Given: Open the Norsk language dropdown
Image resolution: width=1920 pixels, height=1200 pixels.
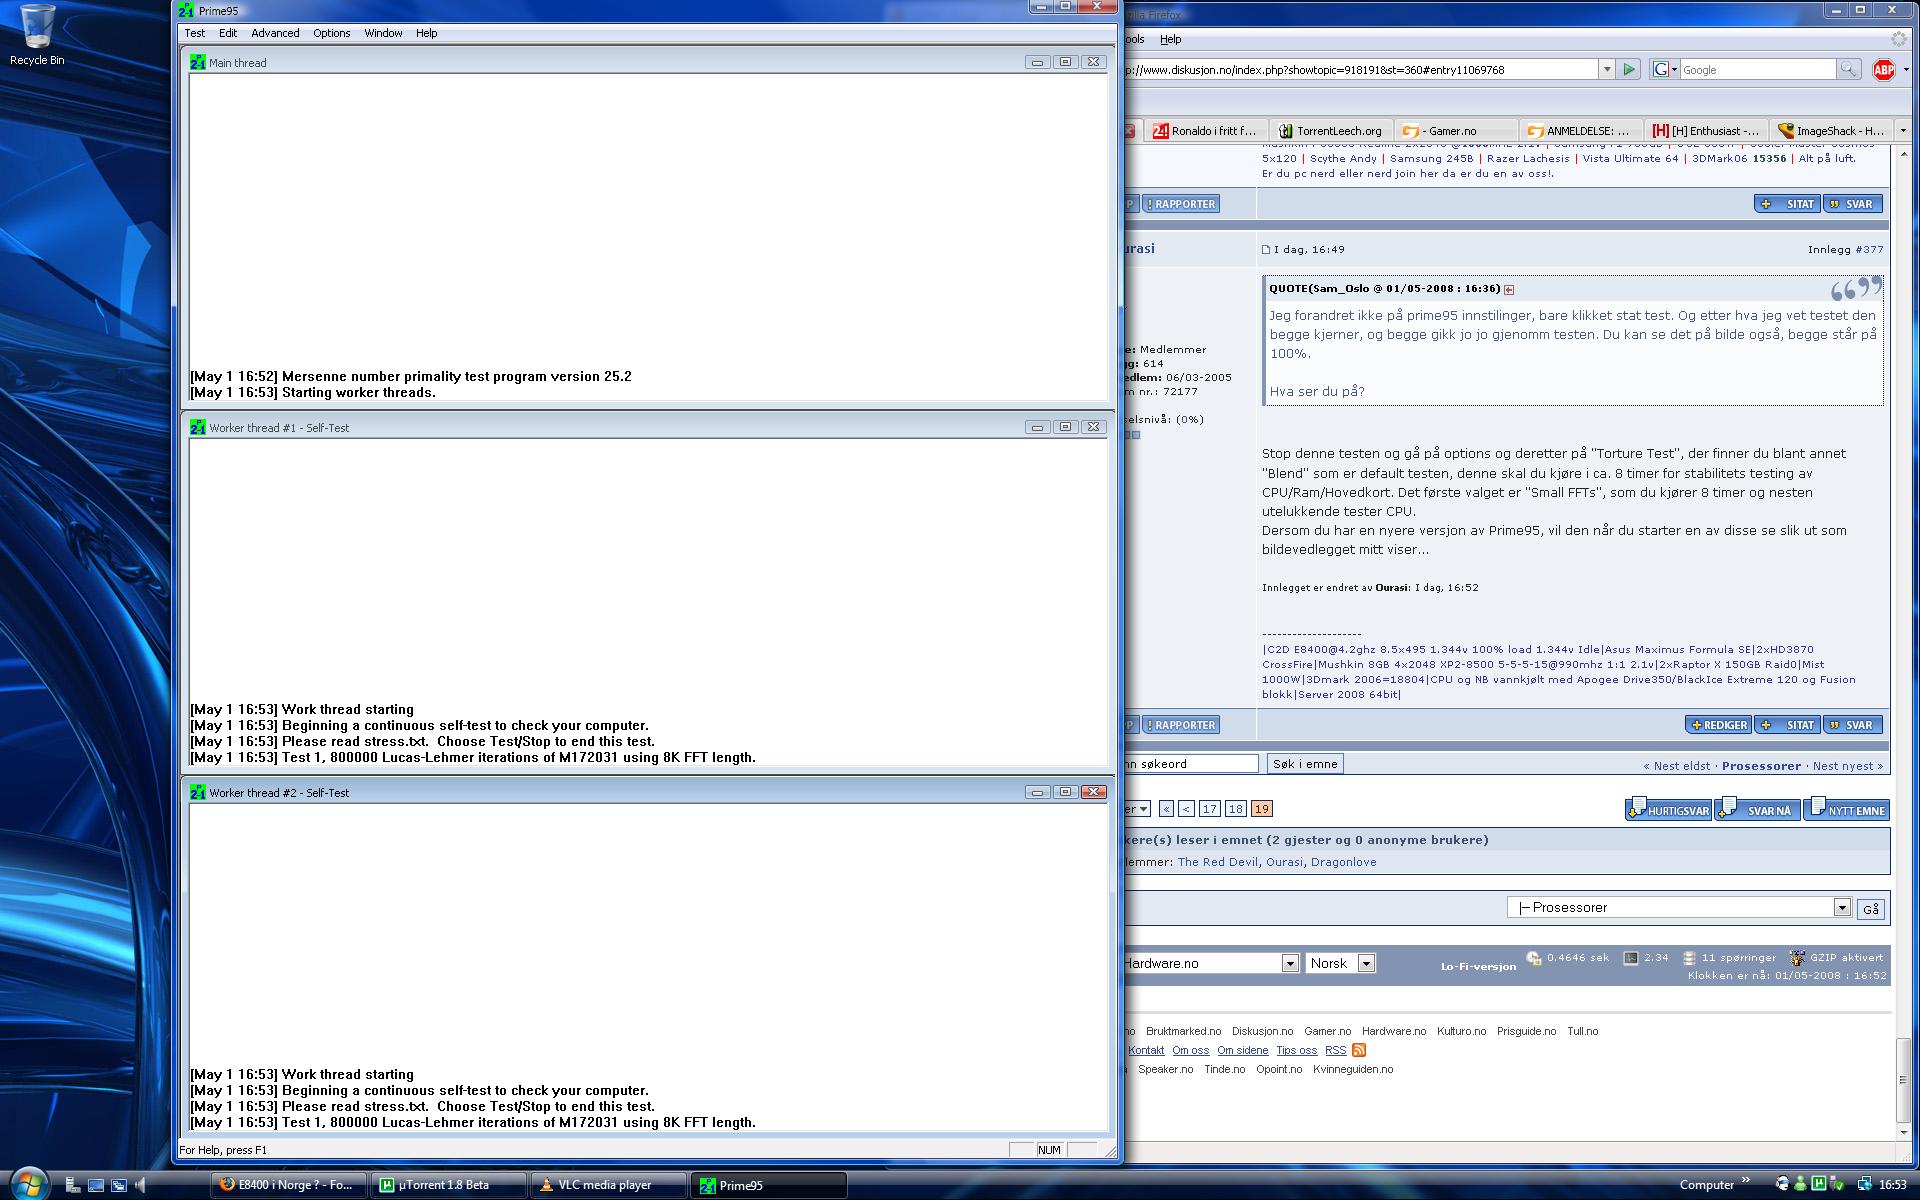Looking at the screenshot, I should [x=1366, y=963].
